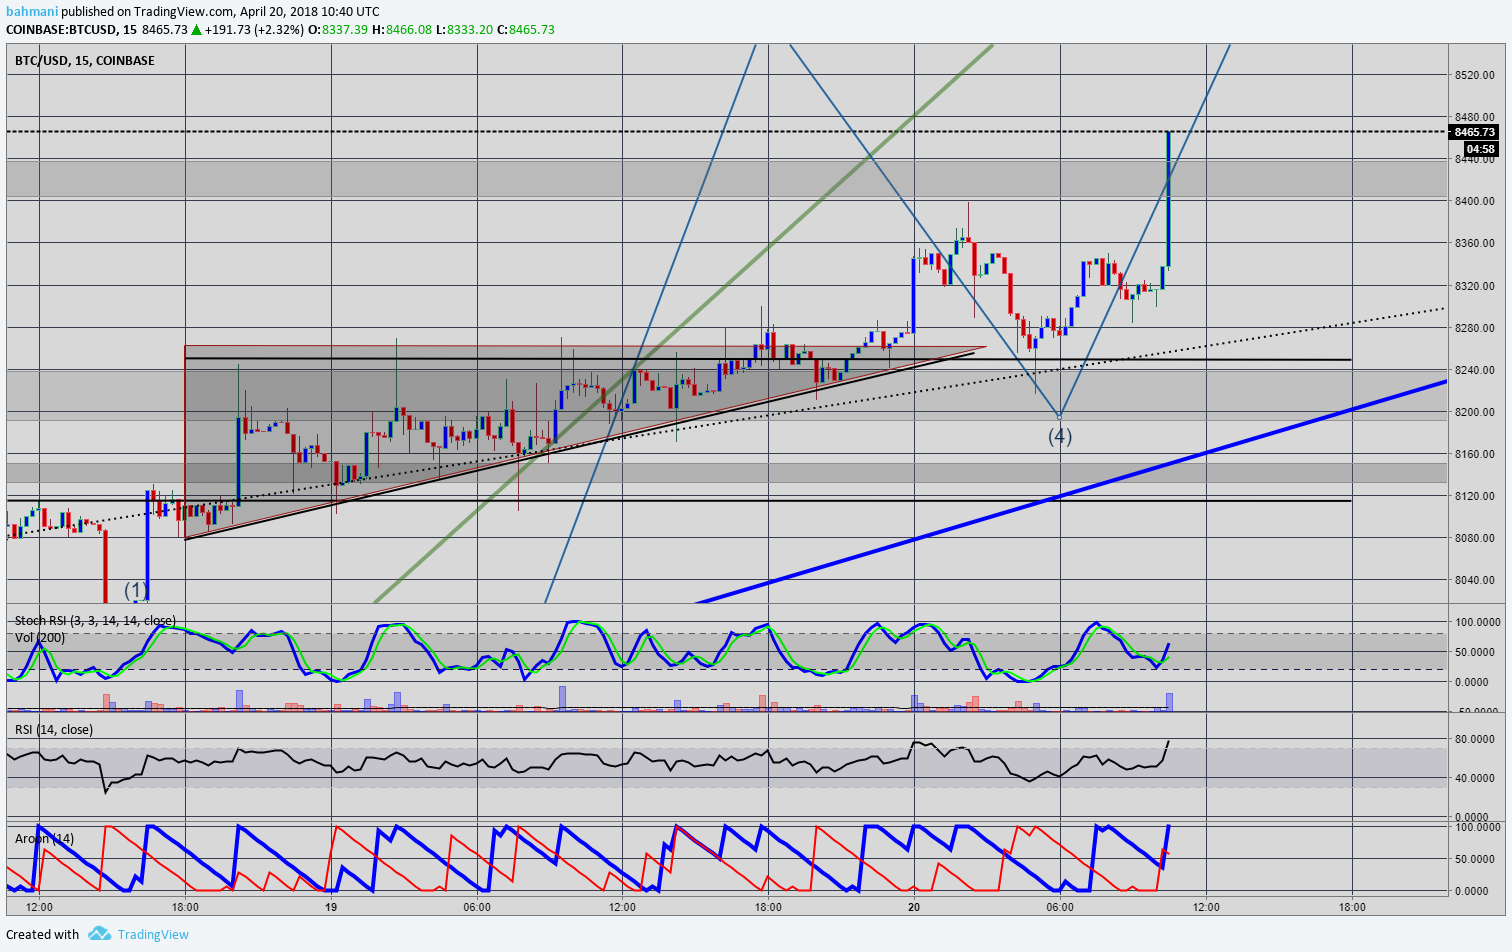Open the TradingView link in footer
The height and width of the screenshot is (952, 1512).
pos(153,934)
